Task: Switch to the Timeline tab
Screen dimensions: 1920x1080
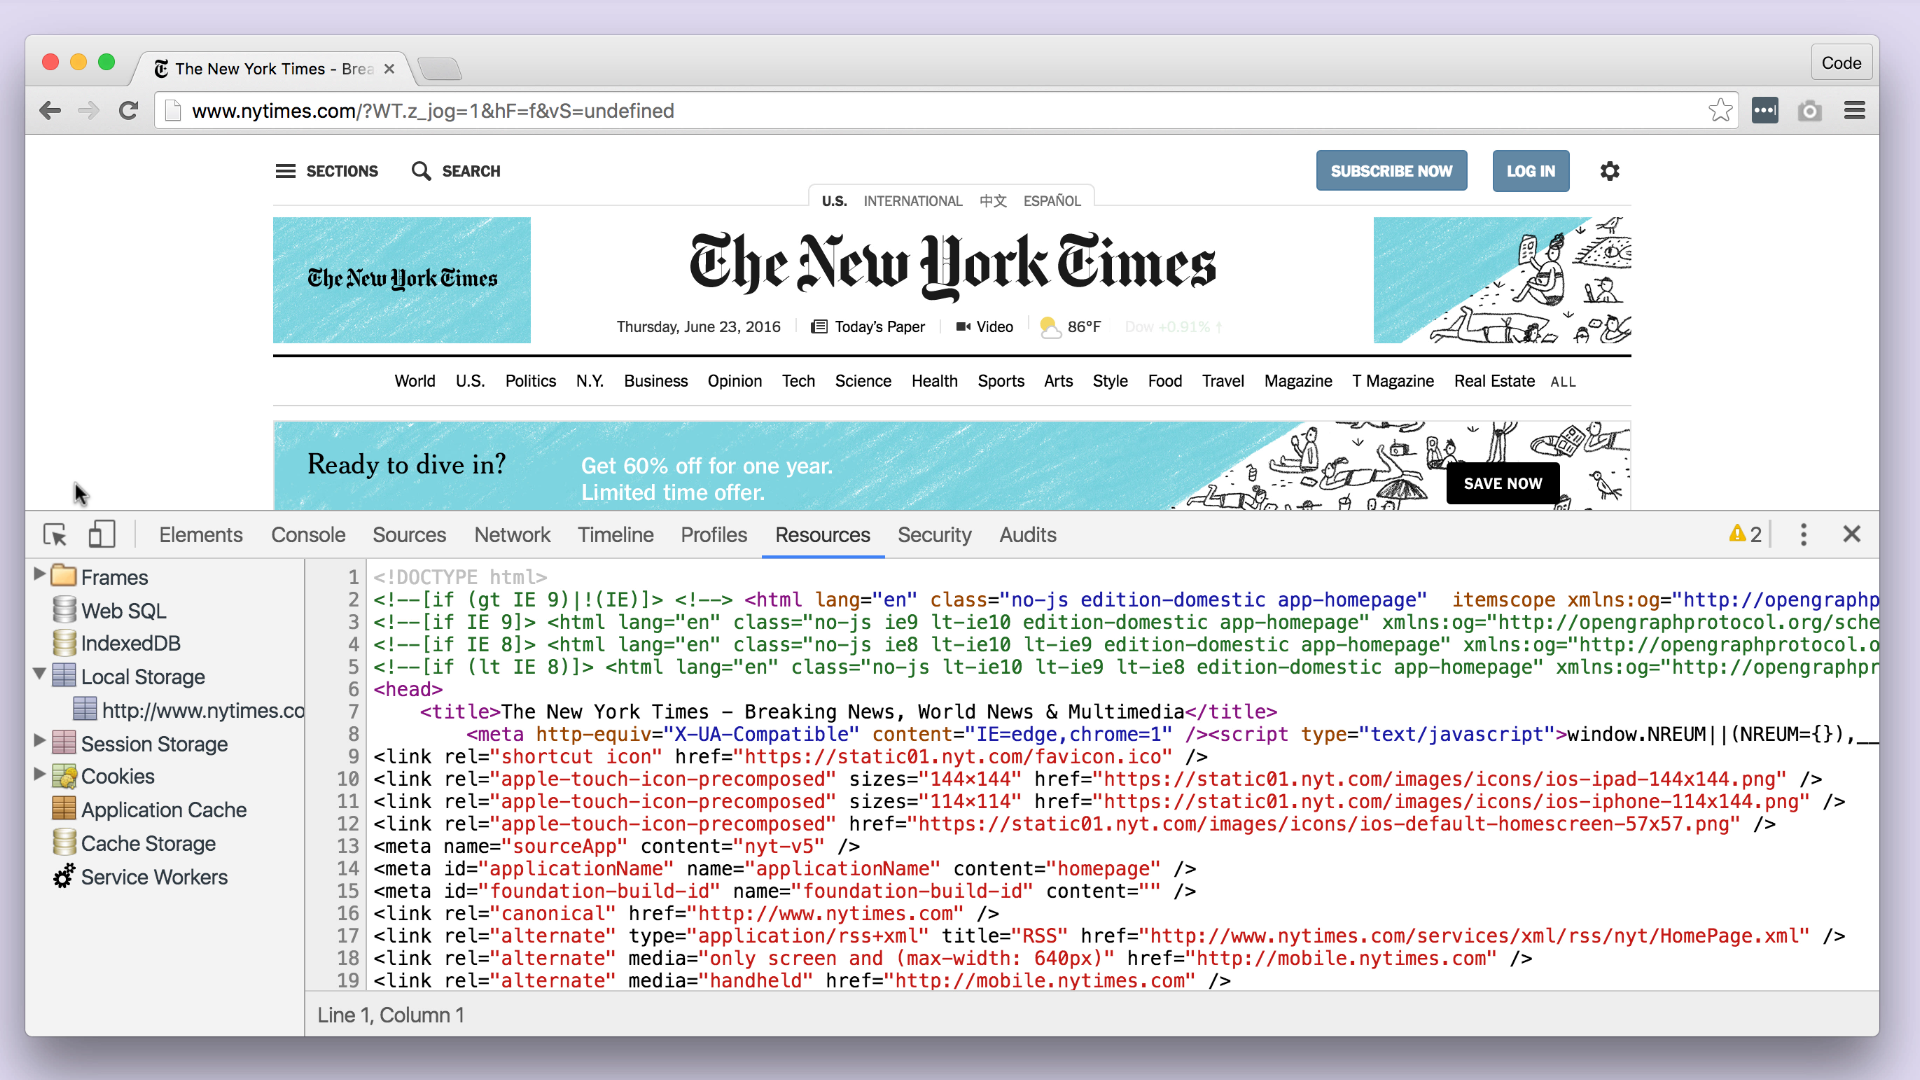Action: point(616,535)
